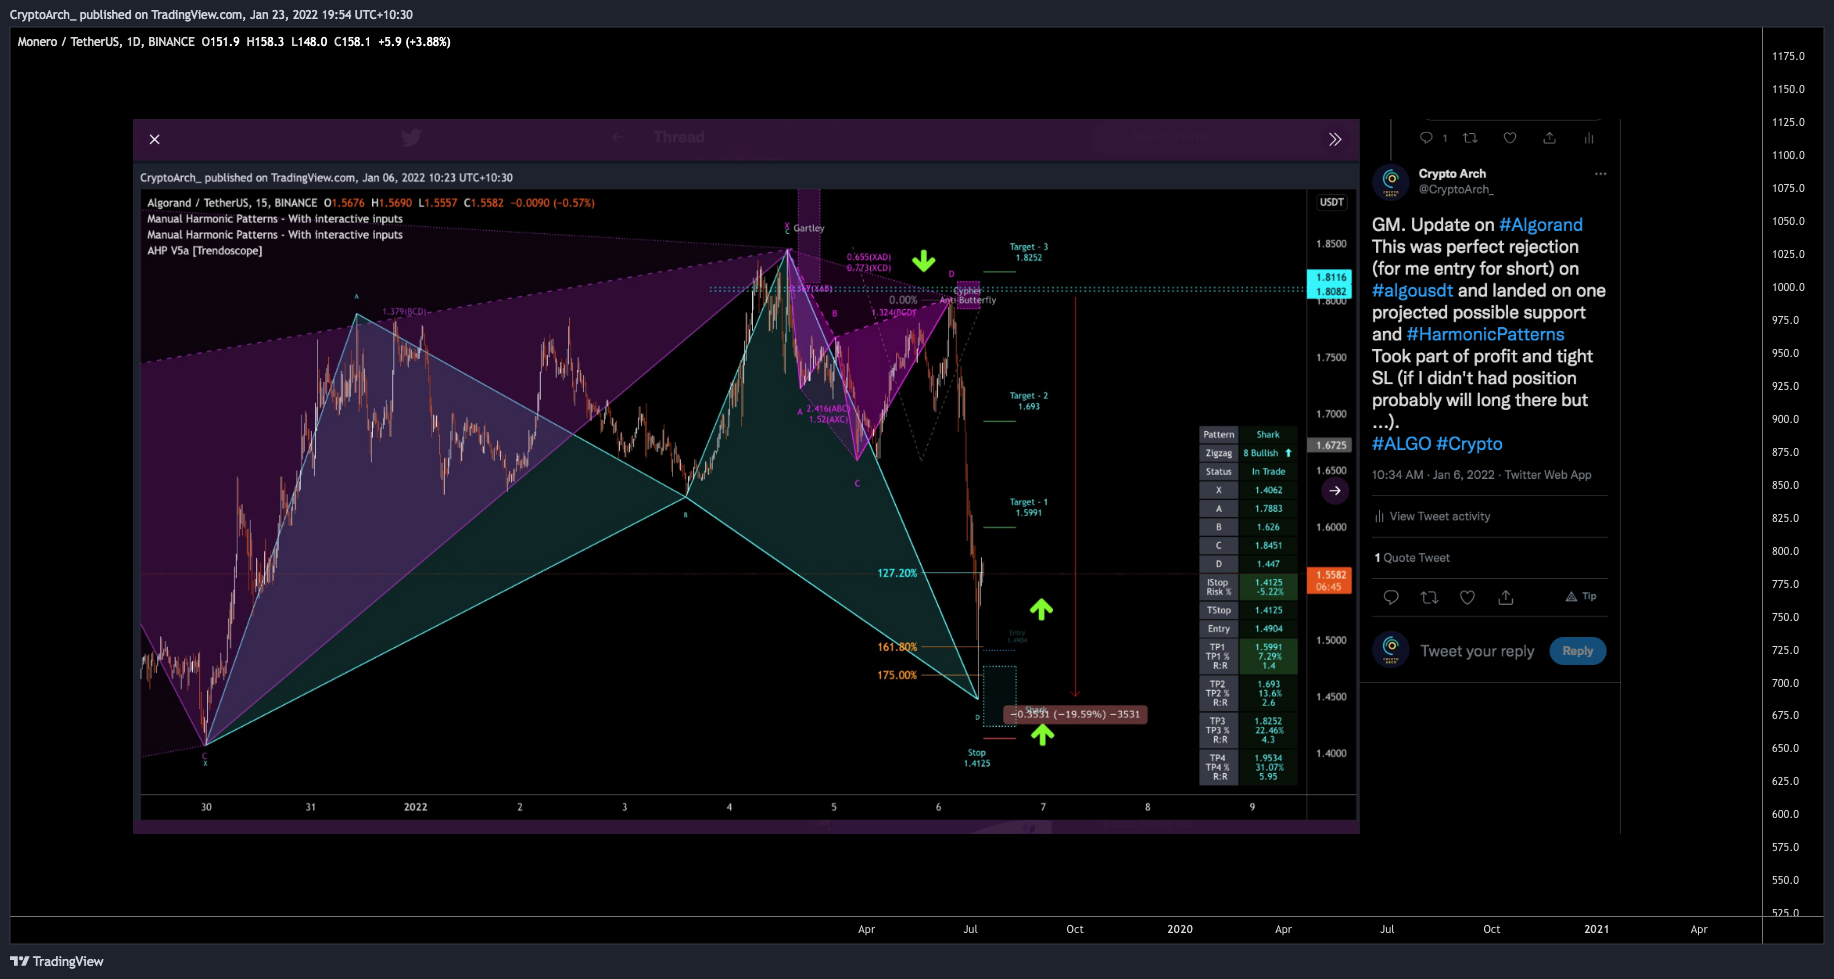Click the heart icon above Crypto Arch's name
This screenshot has height=979, width=1834.
click(1510, 138)
